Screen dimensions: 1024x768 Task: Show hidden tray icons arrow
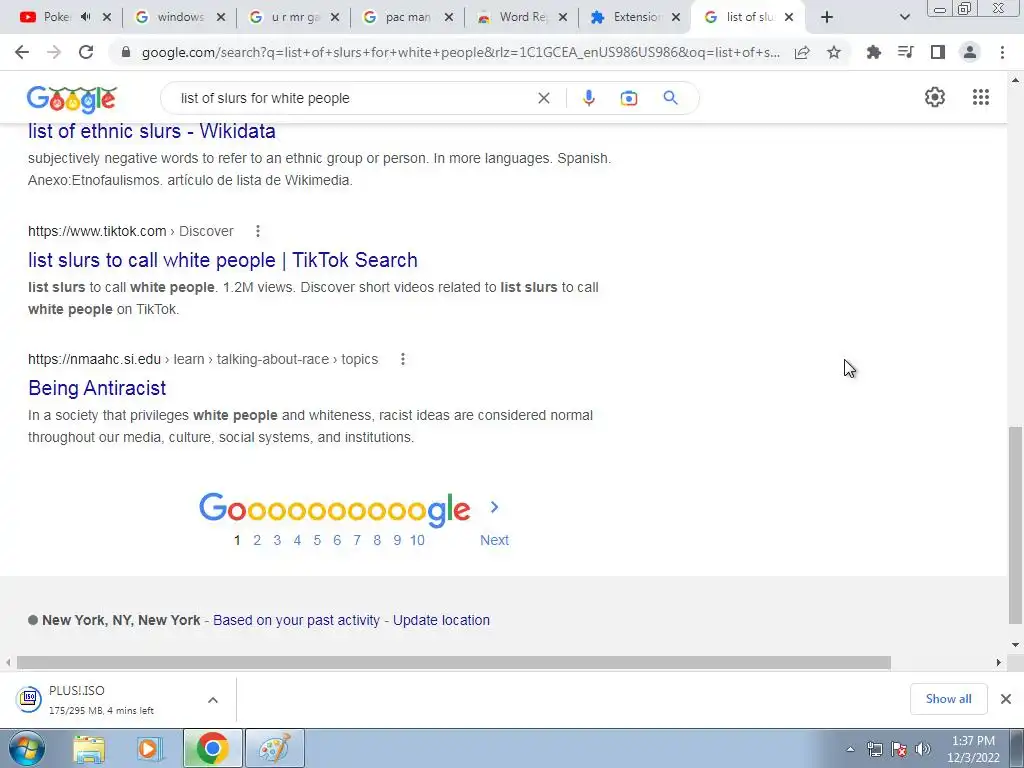[850, 749]
